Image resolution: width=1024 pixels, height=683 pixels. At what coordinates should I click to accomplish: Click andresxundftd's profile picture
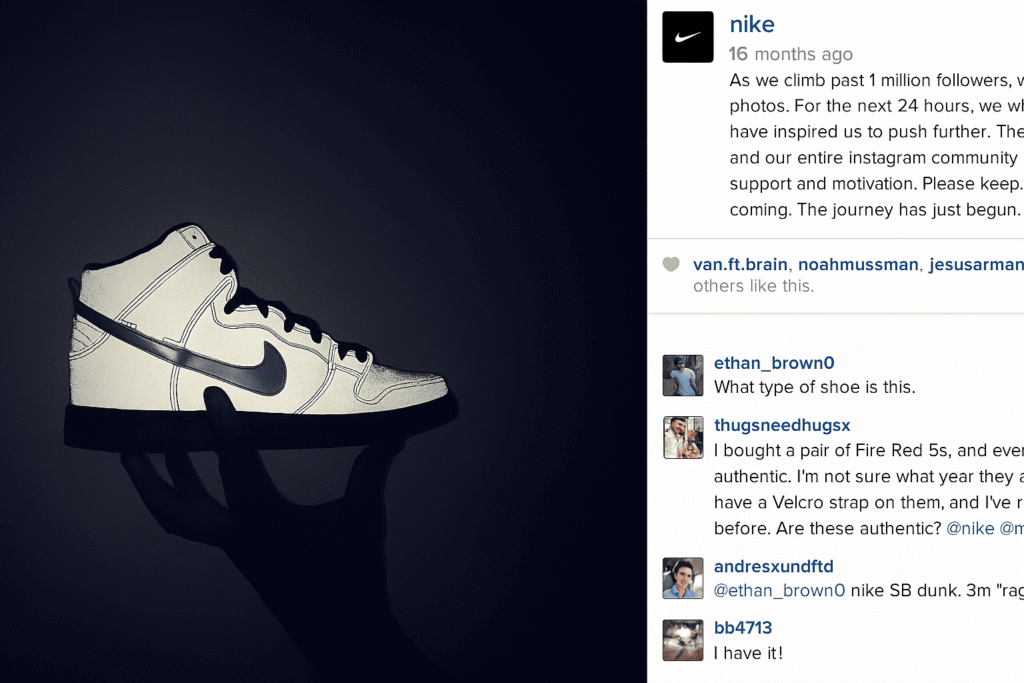tap(683, 578)
